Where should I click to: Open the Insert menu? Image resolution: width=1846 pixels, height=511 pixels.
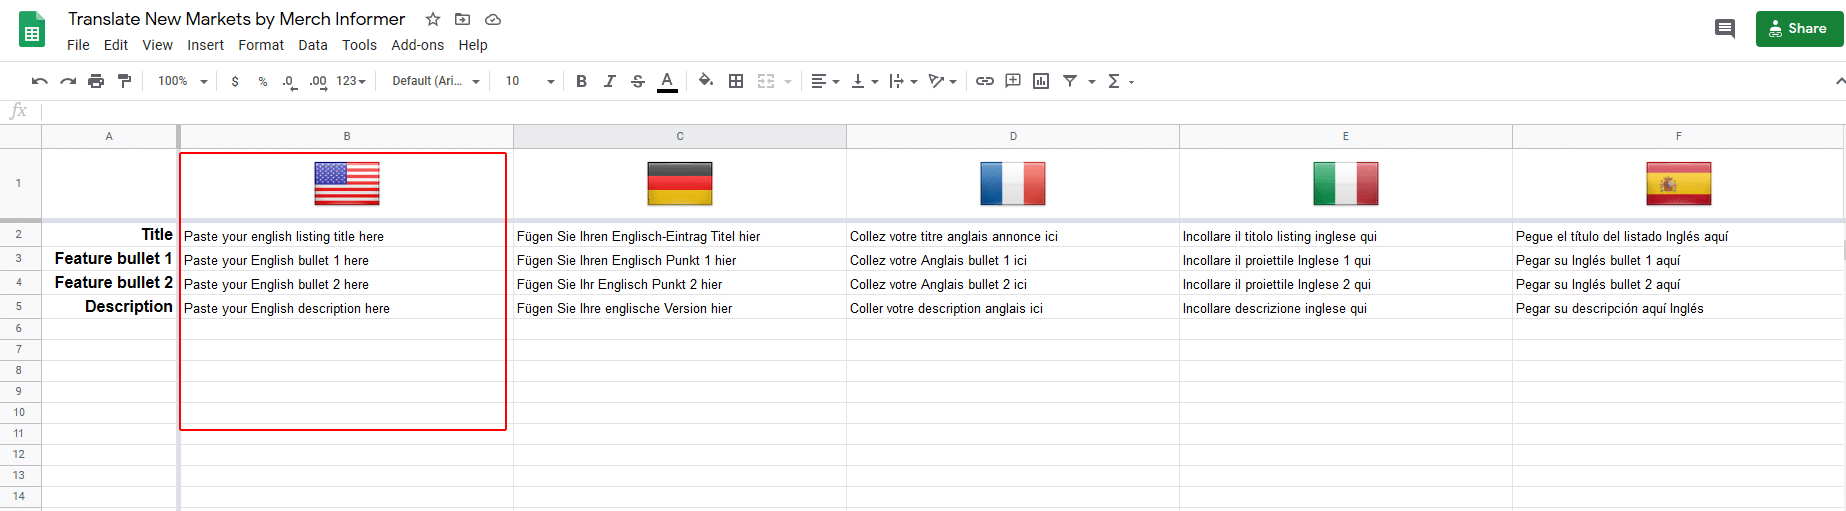[205, 45]
